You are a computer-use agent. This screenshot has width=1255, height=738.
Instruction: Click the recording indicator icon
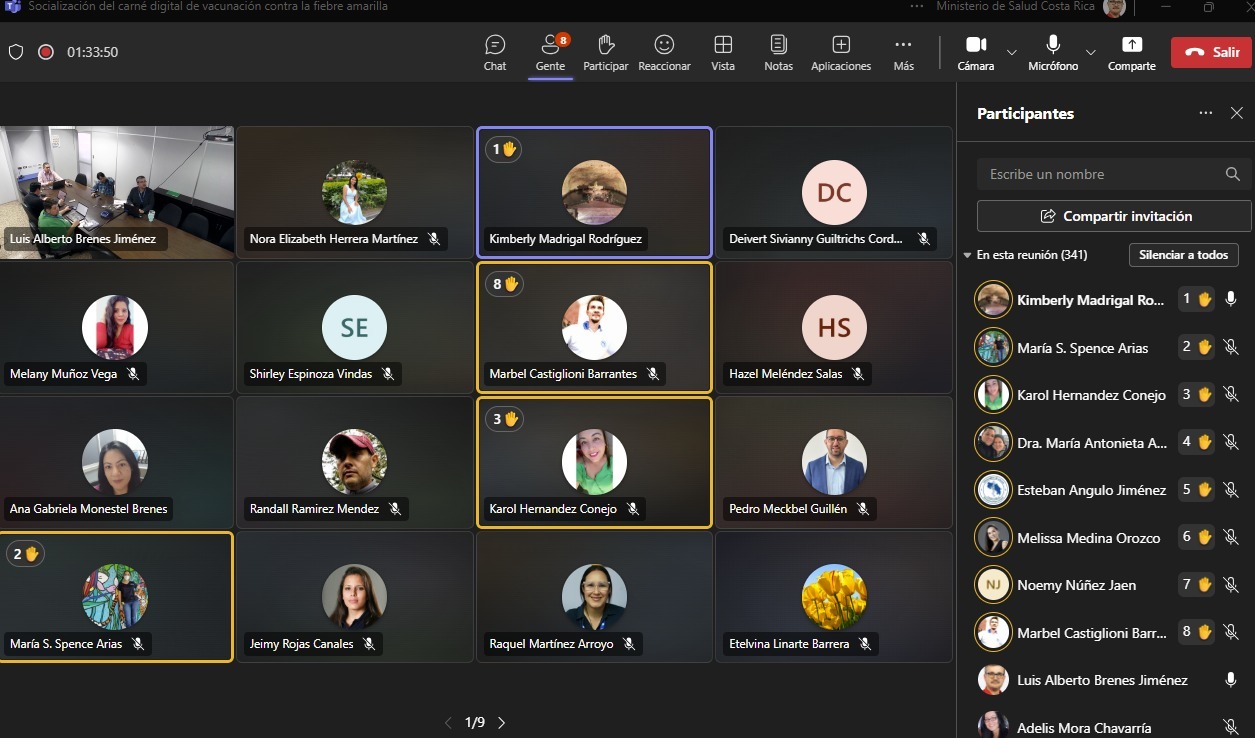[45, 52]
